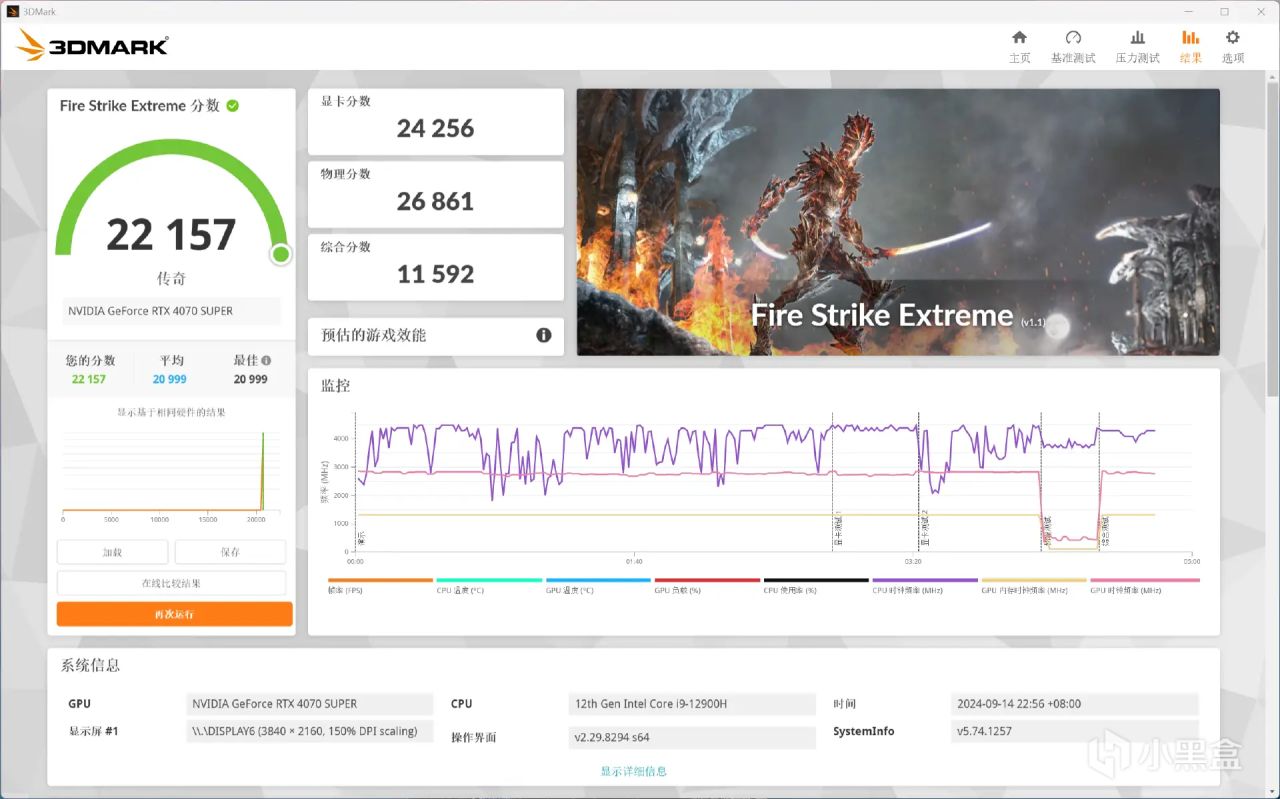Toggle the GPU 负载 (%) legend series
This screenshot has width=1280, height=799.
pos(707,586)
